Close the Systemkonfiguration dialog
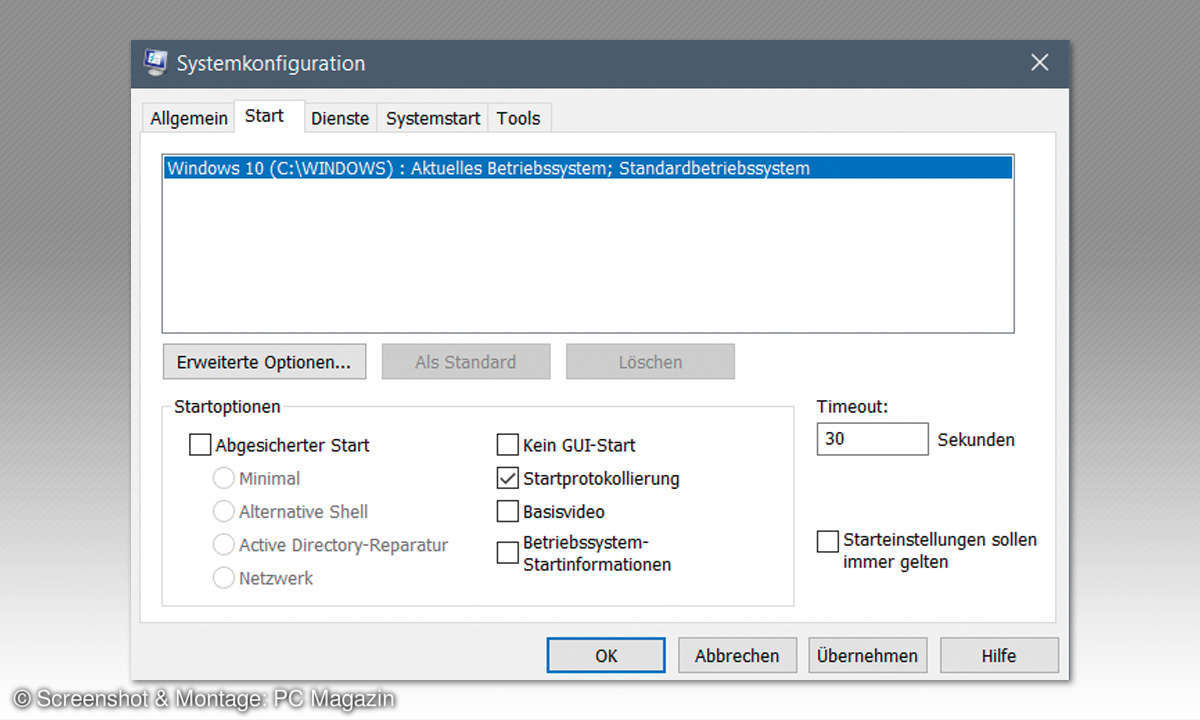This screenshot has width=1200, height=720. point(1040,62)
